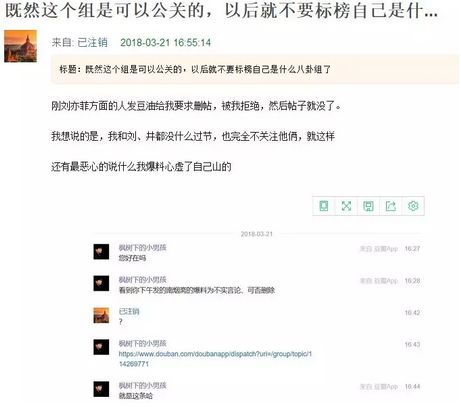The height and width of the screenshot is (409, 461).
Task: Click the floppy disk save icon
Action: pyautogui.click(x=368, y=206)
